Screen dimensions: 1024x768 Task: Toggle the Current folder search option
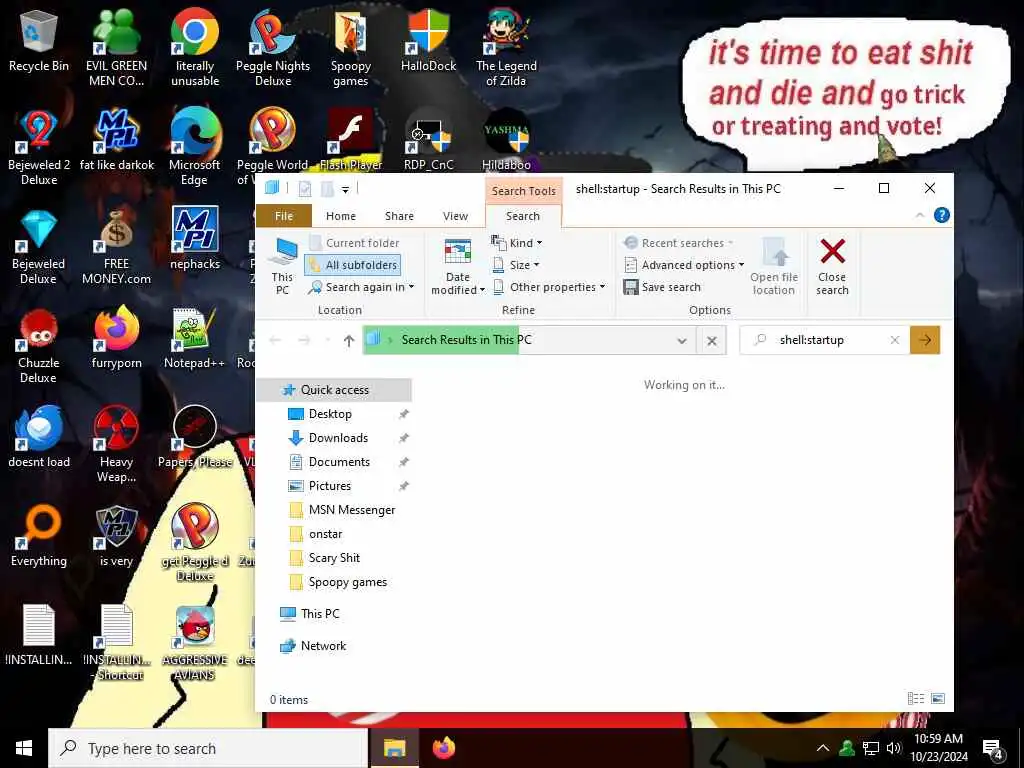click(354, 243)
